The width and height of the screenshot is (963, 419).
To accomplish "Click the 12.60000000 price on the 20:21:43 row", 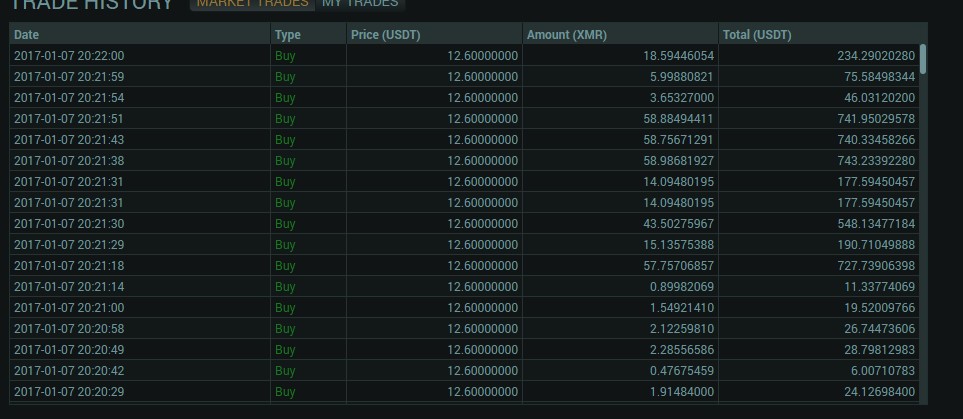I will click(x=483, y=140).
